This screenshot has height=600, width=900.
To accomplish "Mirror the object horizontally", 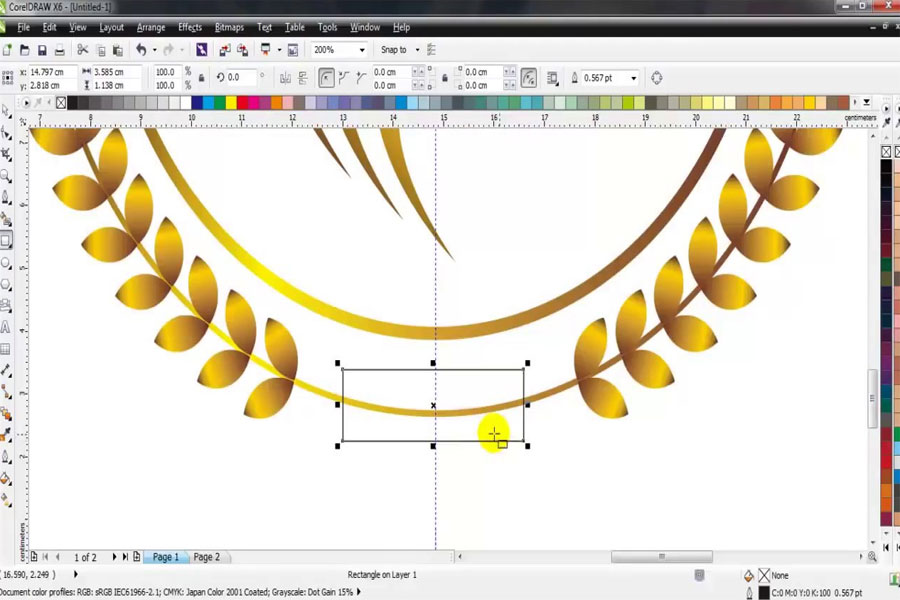I will tap(285, 78).
